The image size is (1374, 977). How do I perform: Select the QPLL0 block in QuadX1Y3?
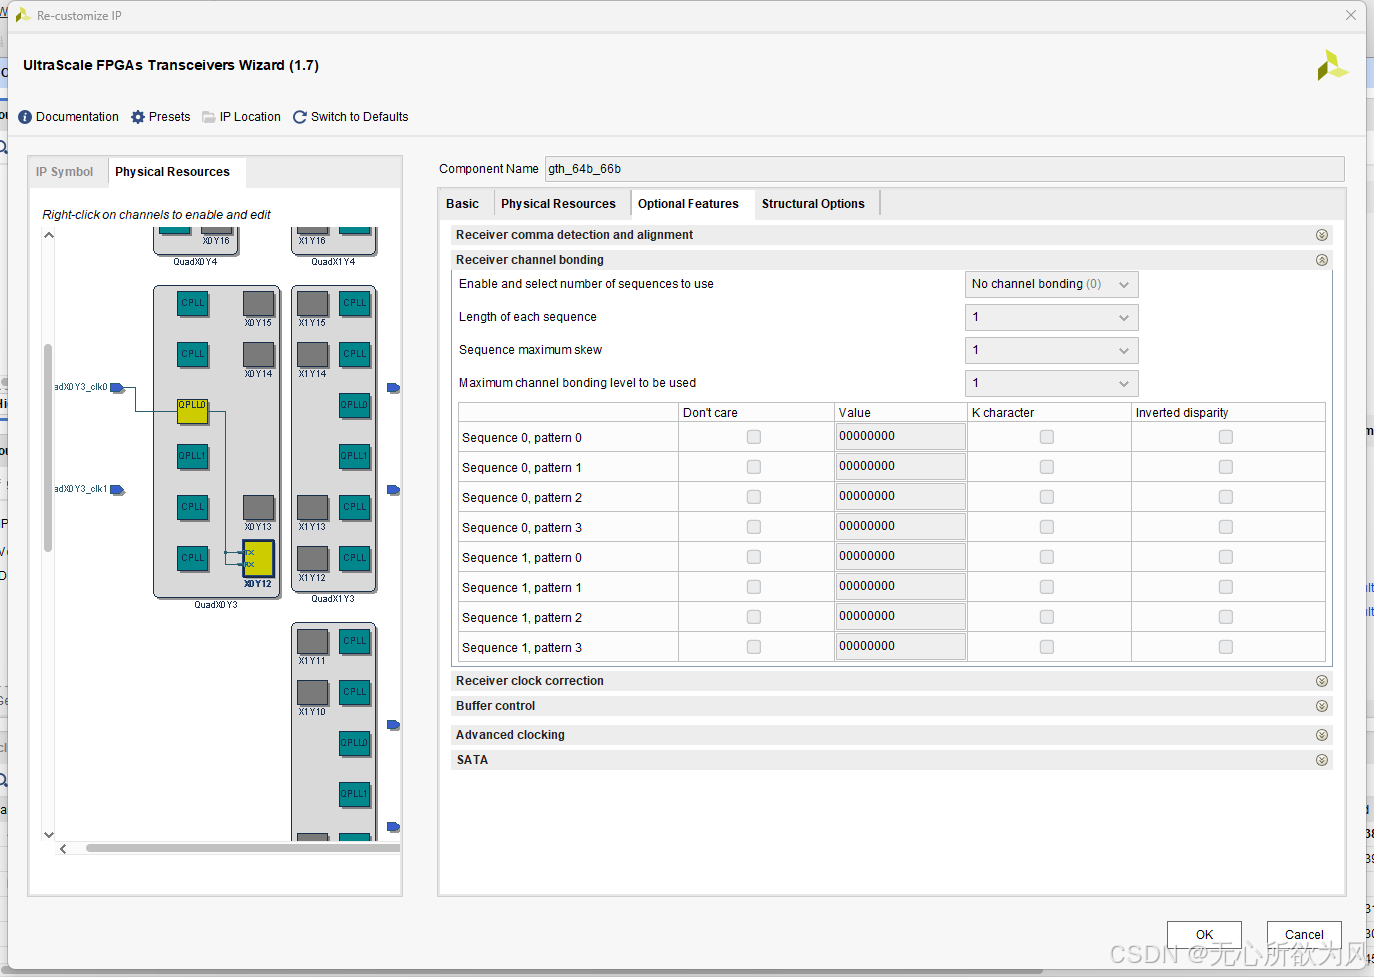coord(355,406)
